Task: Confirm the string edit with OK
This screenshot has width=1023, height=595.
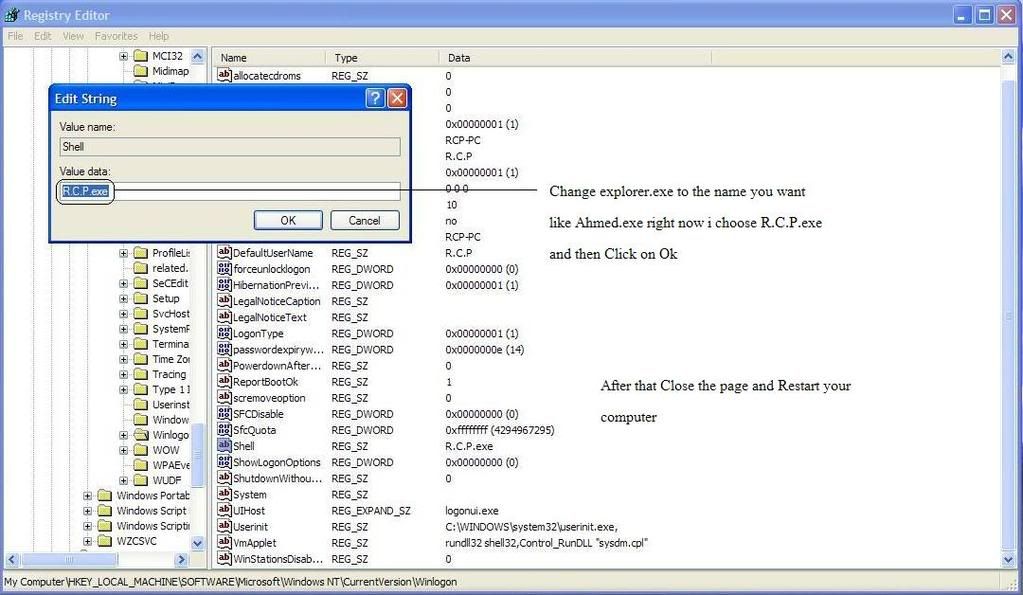Action: pyautogui.click(x=288, y=221)
